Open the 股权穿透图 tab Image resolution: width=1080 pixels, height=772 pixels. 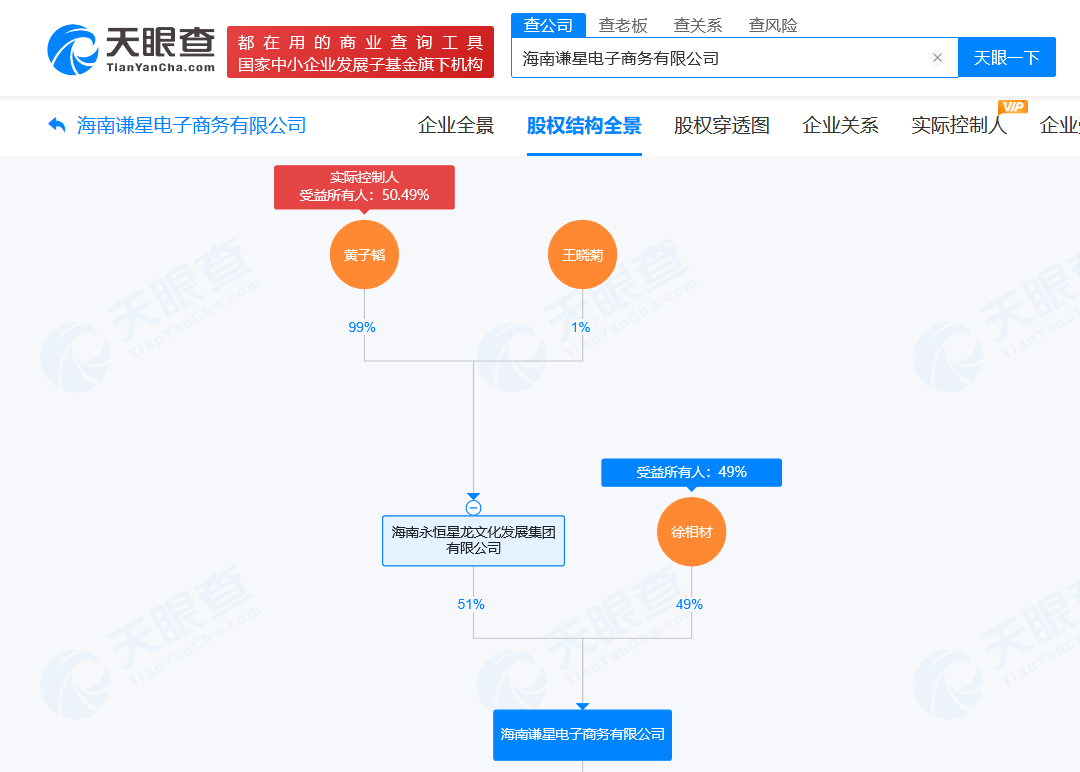point(721,125)
